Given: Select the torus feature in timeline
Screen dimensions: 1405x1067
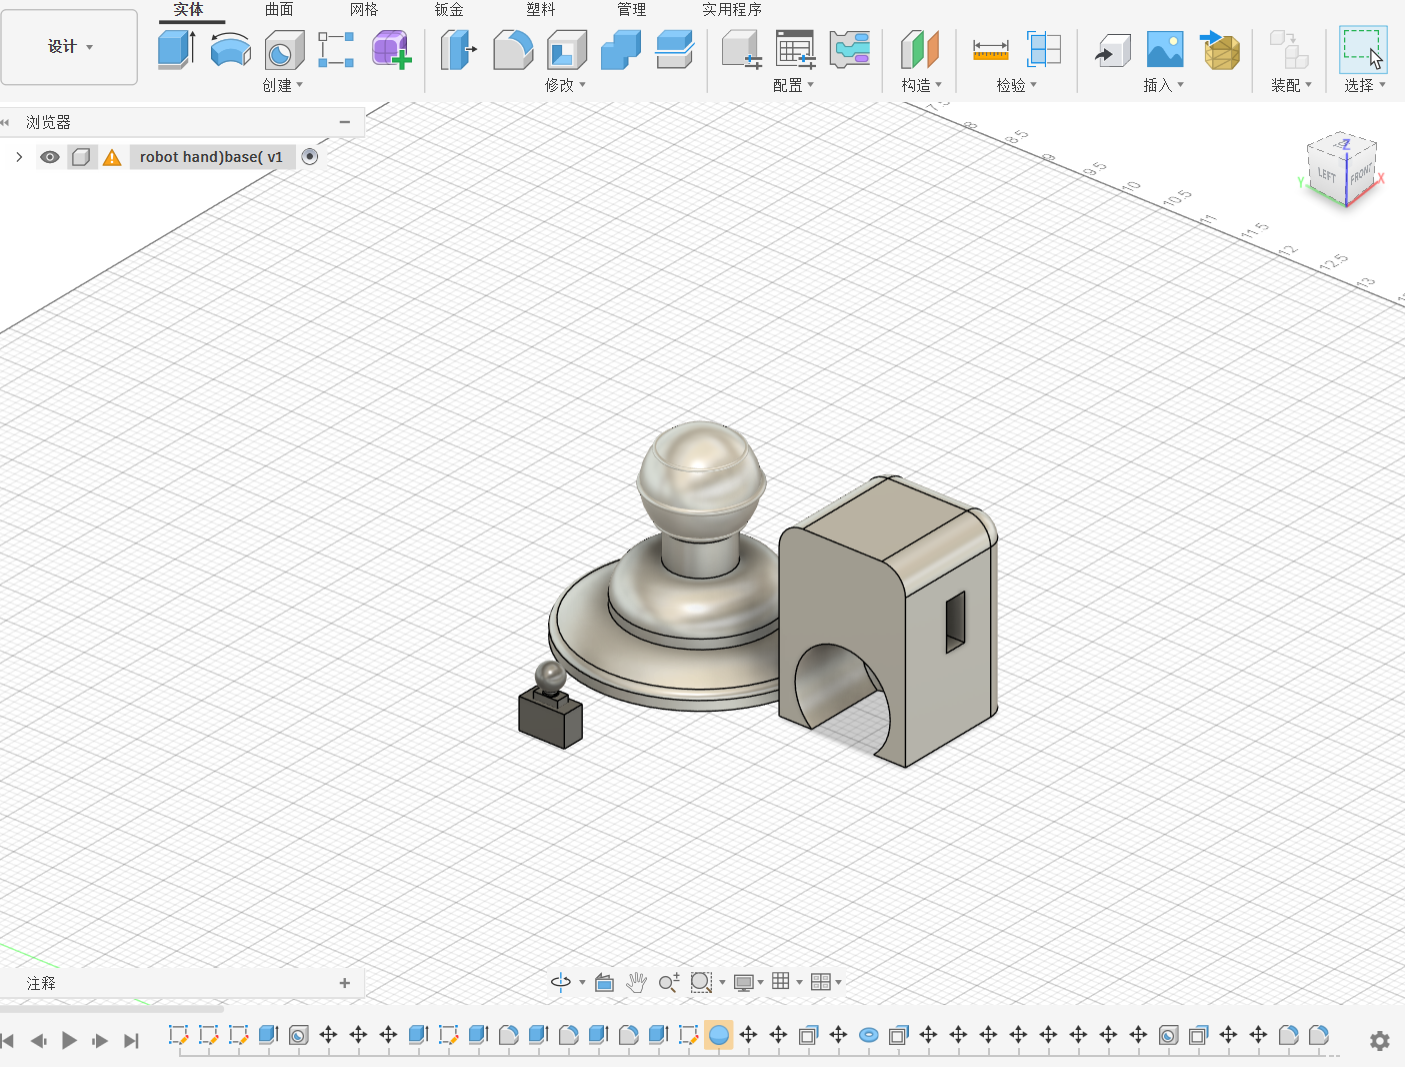Looking at the screenshot, I should (868, 1035).
